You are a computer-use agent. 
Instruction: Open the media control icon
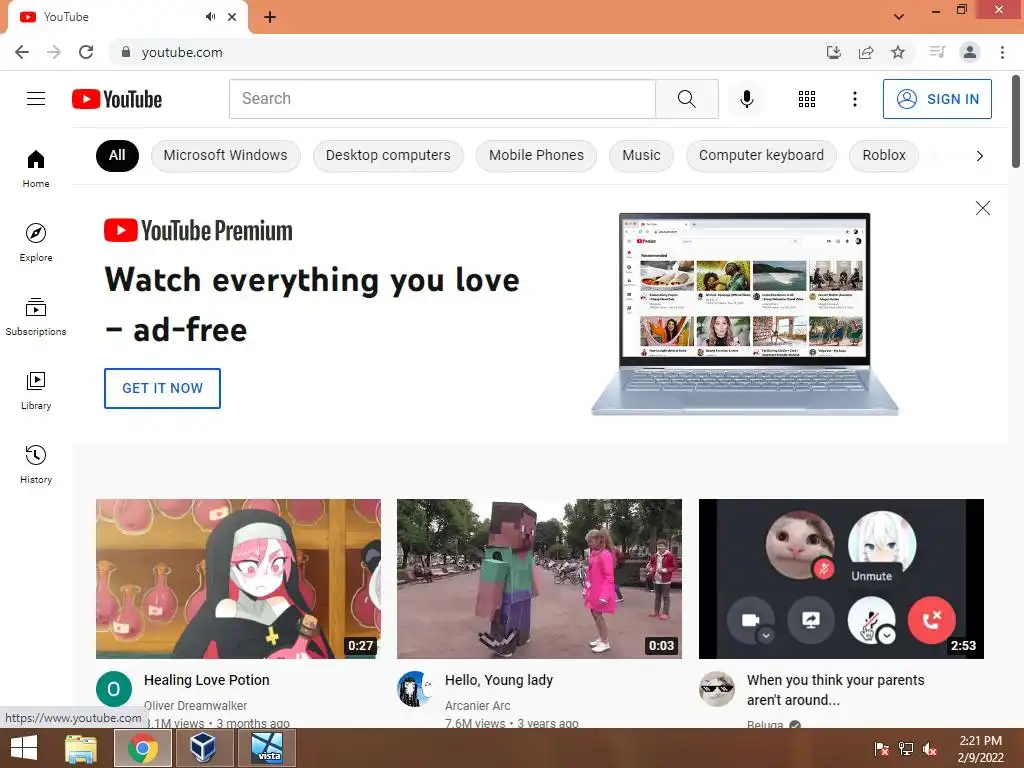pos(937,52)
